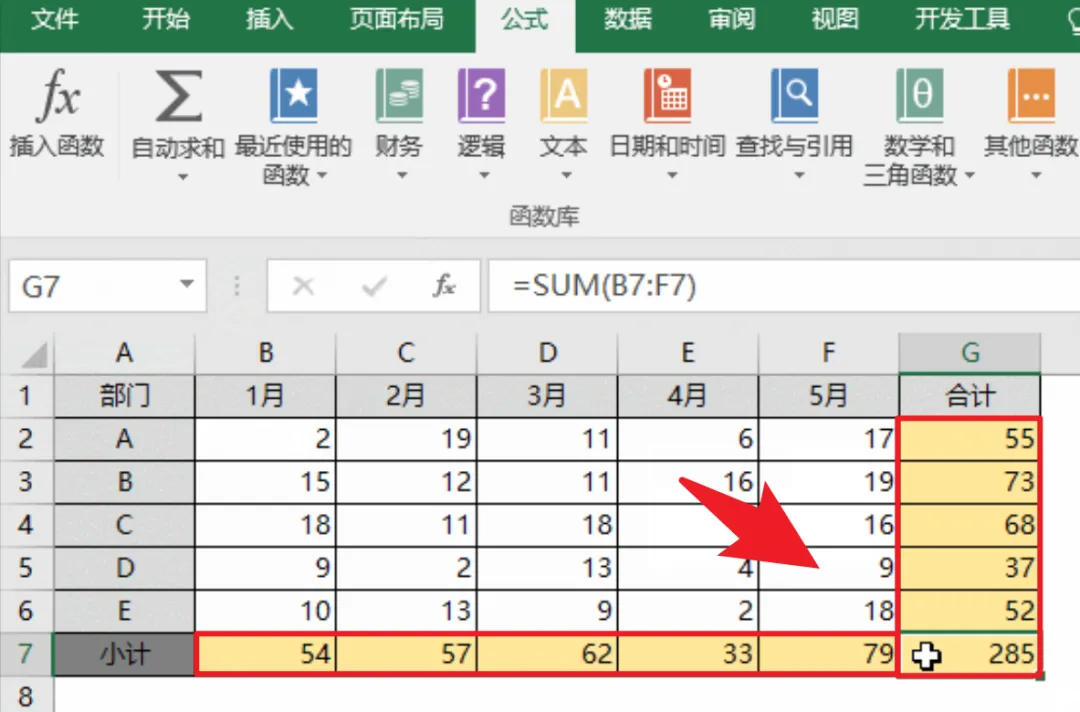1080x712 pixels.
Task: Expand the More Functions dropdown arrow
Action: 1036,176
